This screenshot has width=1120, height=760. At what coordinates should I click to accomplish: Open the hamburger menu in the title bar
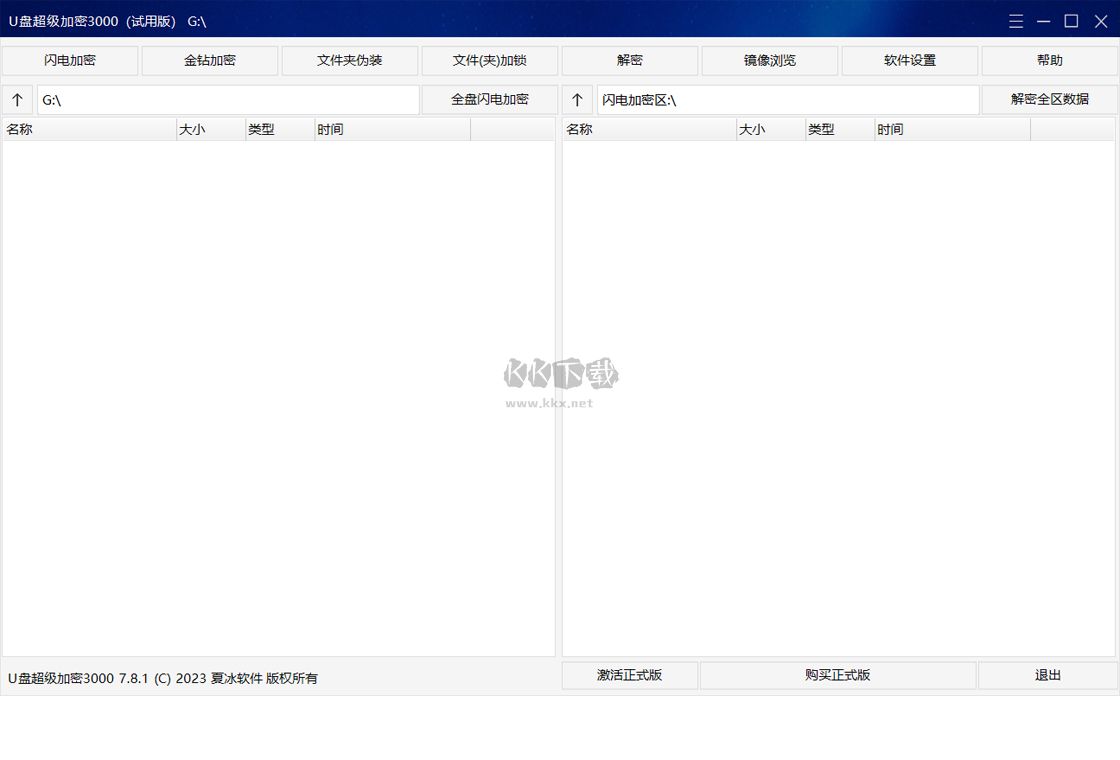pyautogui.click(x=1015, y=20)
